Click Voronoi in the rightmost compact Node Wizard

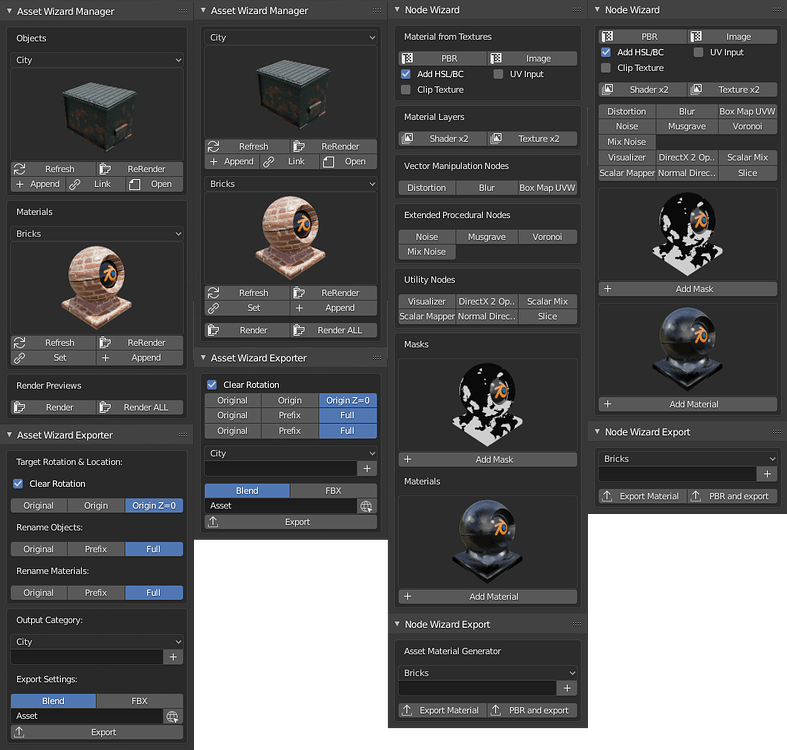(x=747, y=127)
